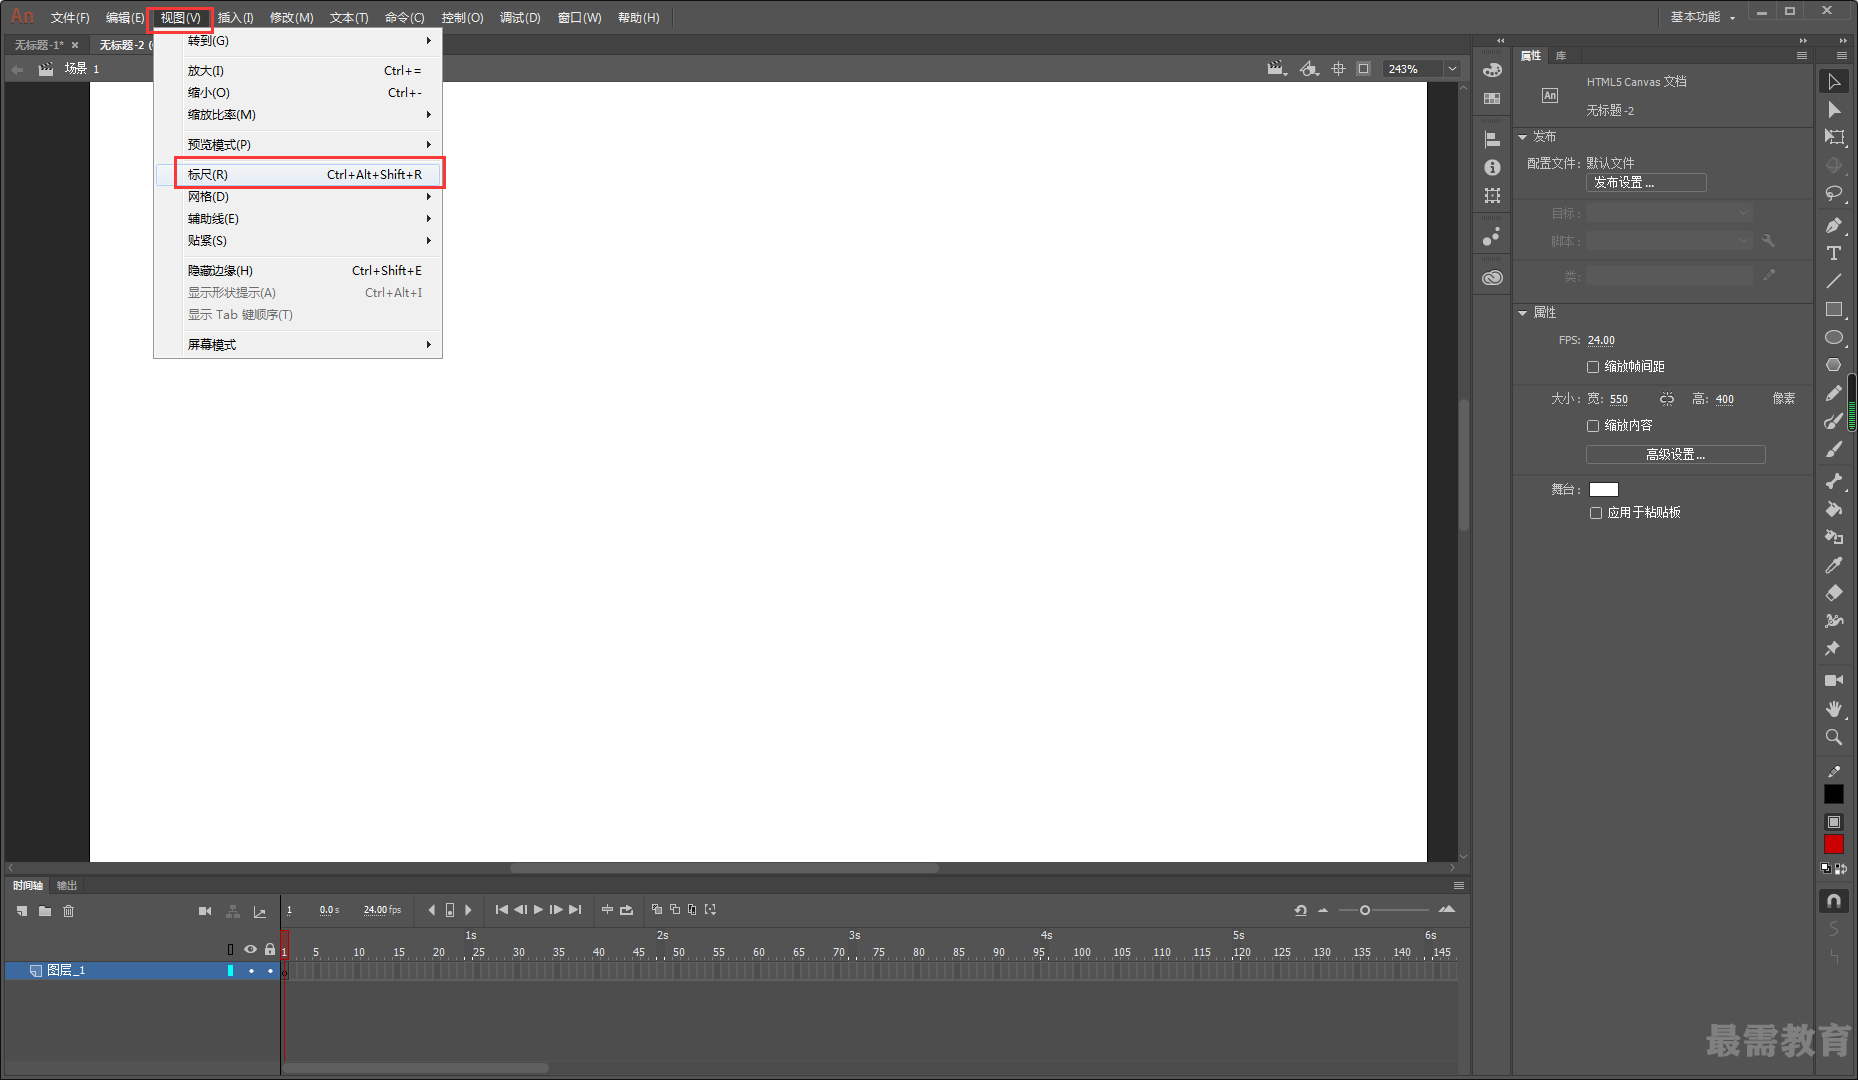Expand the 网格(D) submenu
This screenshot has height=1080, width=1858.
click(x=298, y=197)
